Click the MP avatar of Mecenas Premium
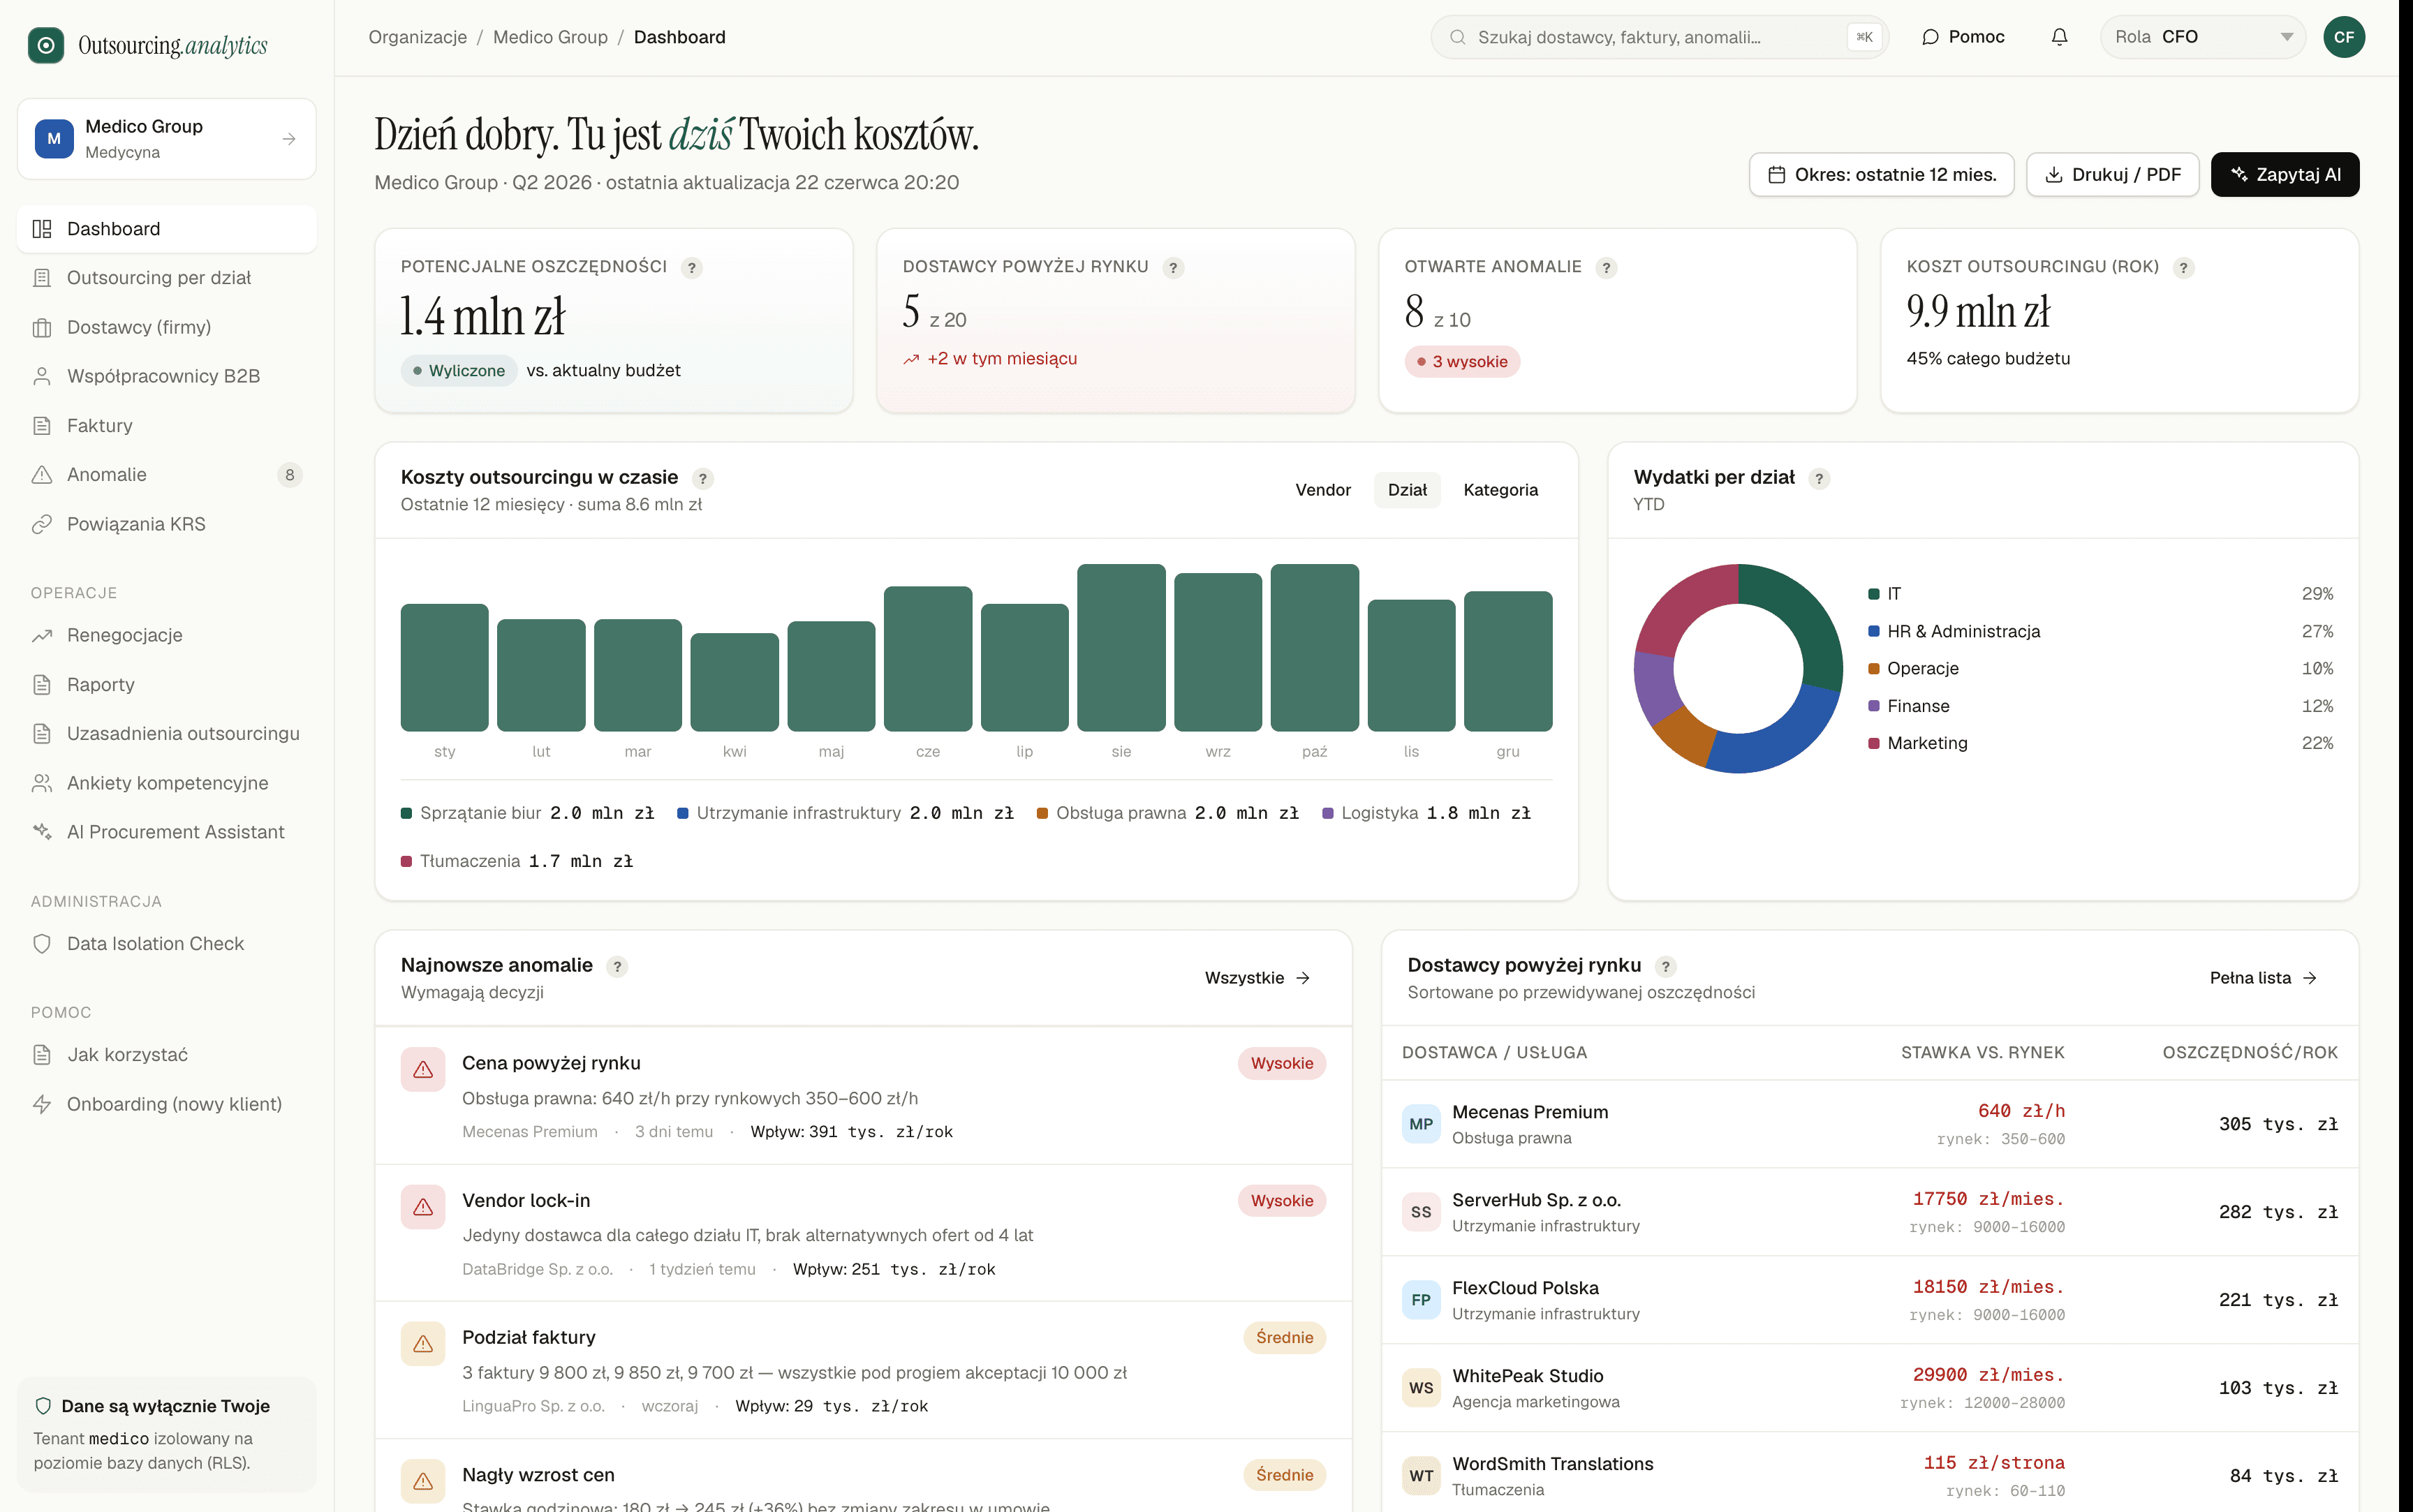 [1421, 1124]
